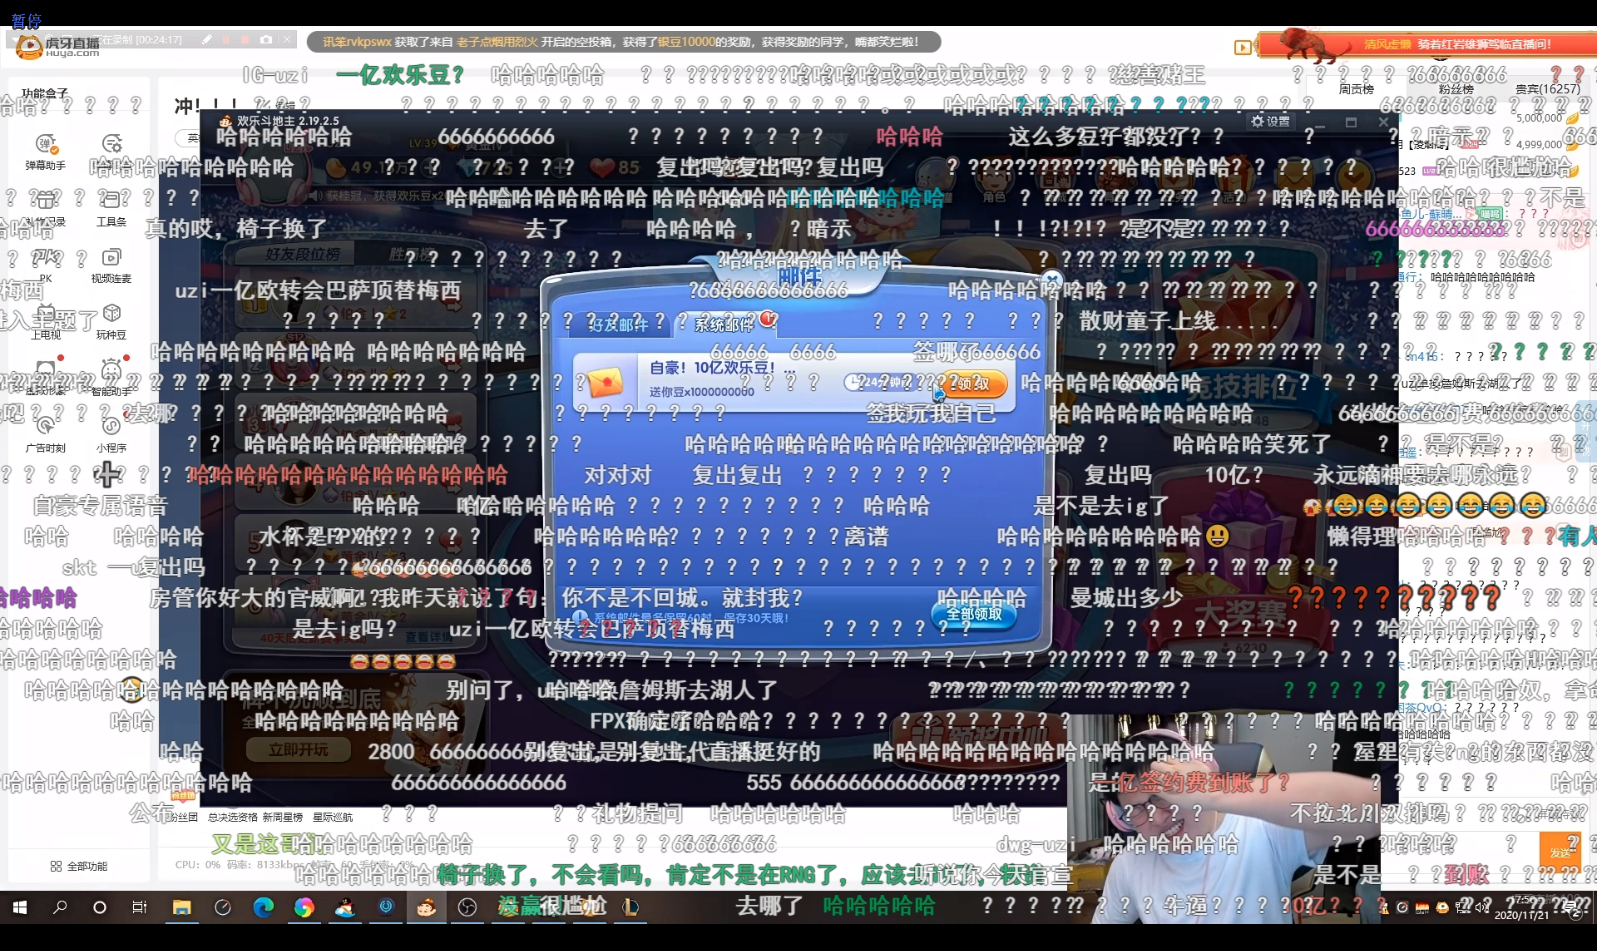The width and height of the screenshot is (1597, 951).
Task: Click the 清风虎娘 banner at top right
Action: point(1425,44)
